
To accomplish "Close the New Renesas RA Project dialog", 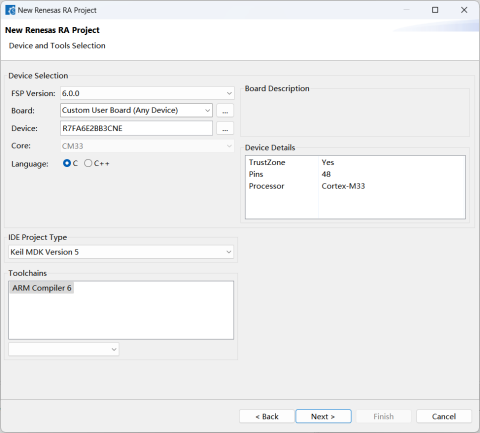I will pos(464,10).
